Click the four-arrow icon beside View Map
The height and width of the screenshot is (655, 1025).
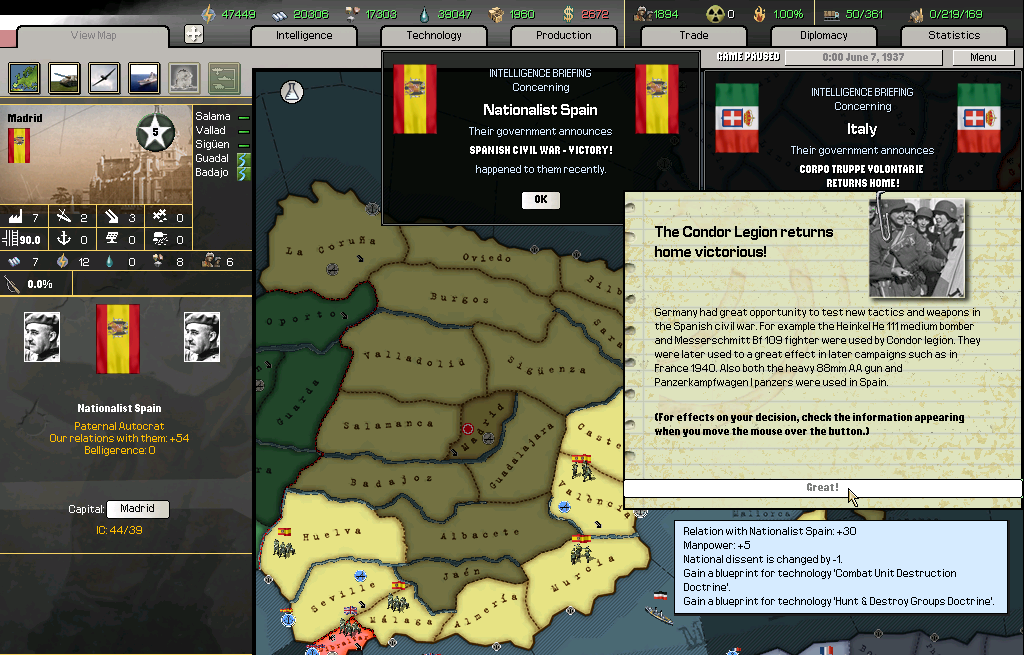194,34
